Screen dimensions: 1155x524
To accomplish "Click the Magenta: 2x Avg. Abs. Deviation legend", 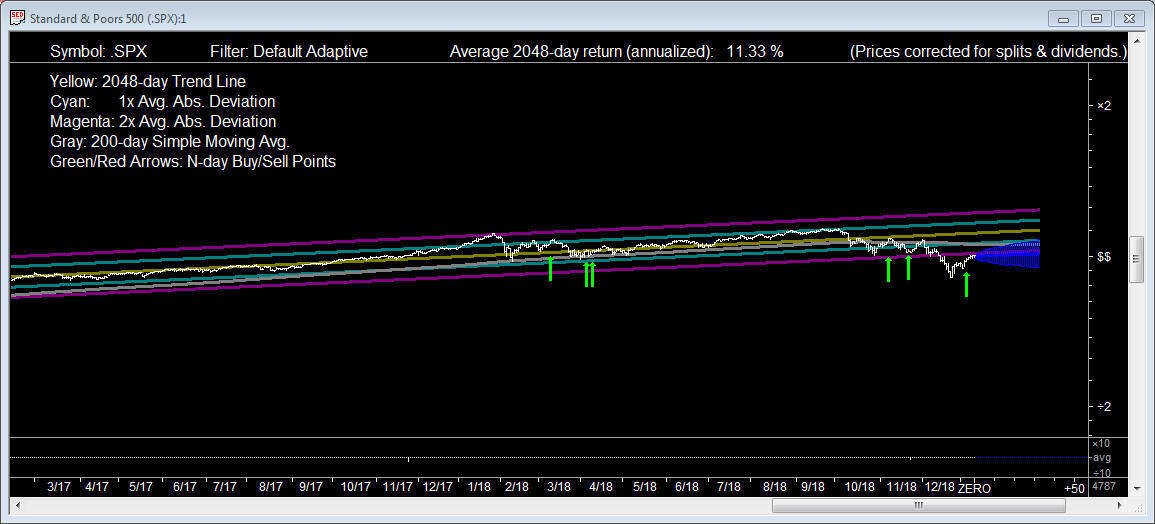I will 163,122.
